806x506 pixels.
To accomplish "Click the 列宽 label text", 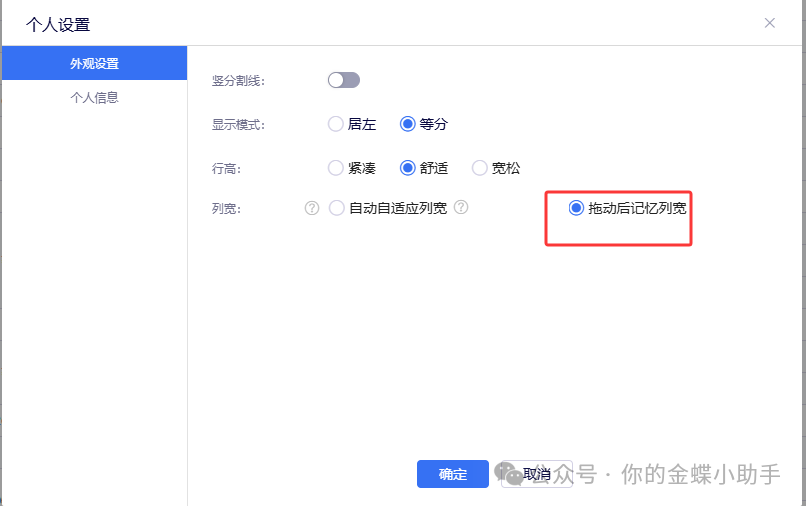I will [227, 209].
